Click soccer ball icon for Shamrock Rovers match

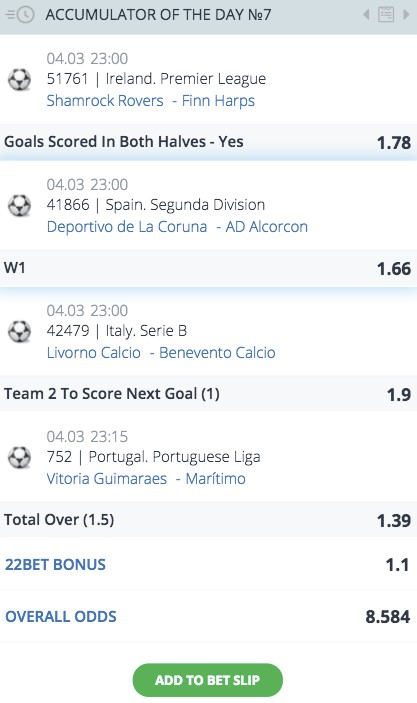click(20, 79)
